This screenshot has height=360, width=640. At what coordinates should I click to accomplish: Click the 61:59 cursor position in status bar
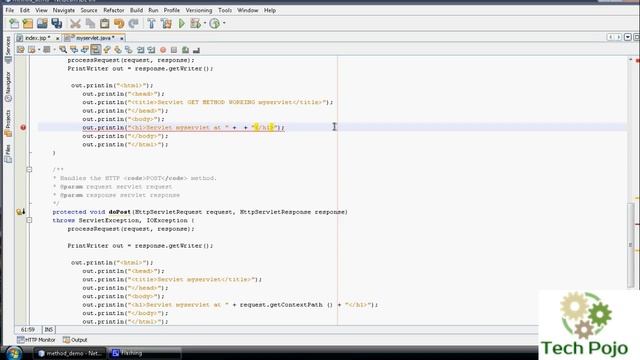[x=28, y=329]
